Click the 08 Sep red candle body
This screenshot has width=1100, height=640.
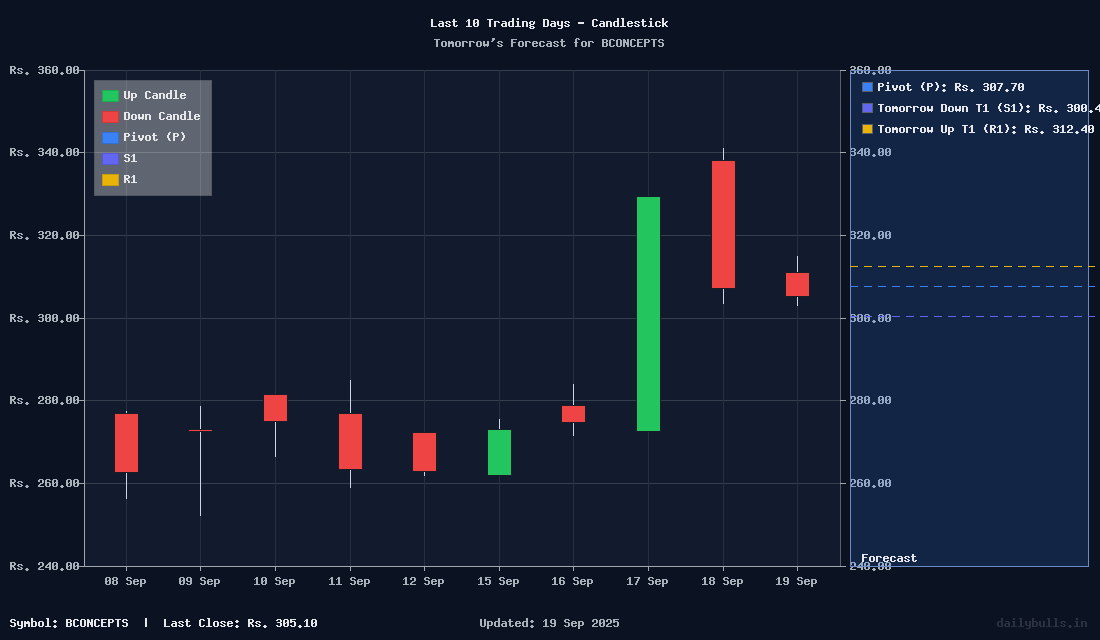(x=126, y=443)
